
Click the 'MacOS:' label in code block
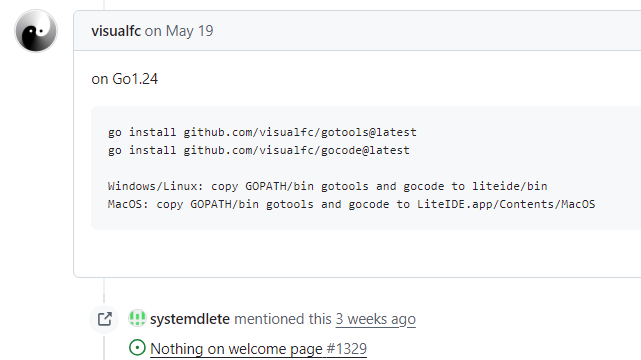click(x=128, y=204)
